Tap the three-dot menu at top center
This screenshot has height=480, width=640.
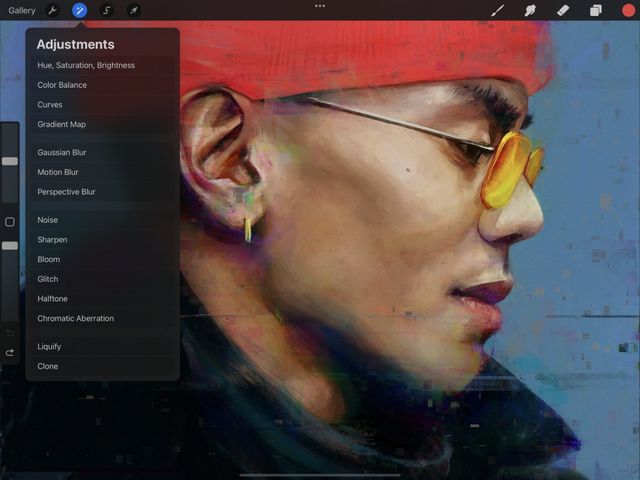tap(320, 6)
